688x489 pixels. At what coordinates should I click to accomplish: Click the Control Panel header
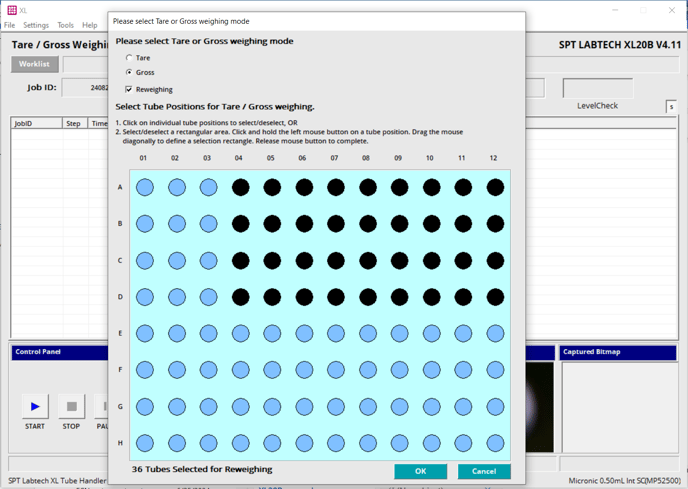coord(60,352)
